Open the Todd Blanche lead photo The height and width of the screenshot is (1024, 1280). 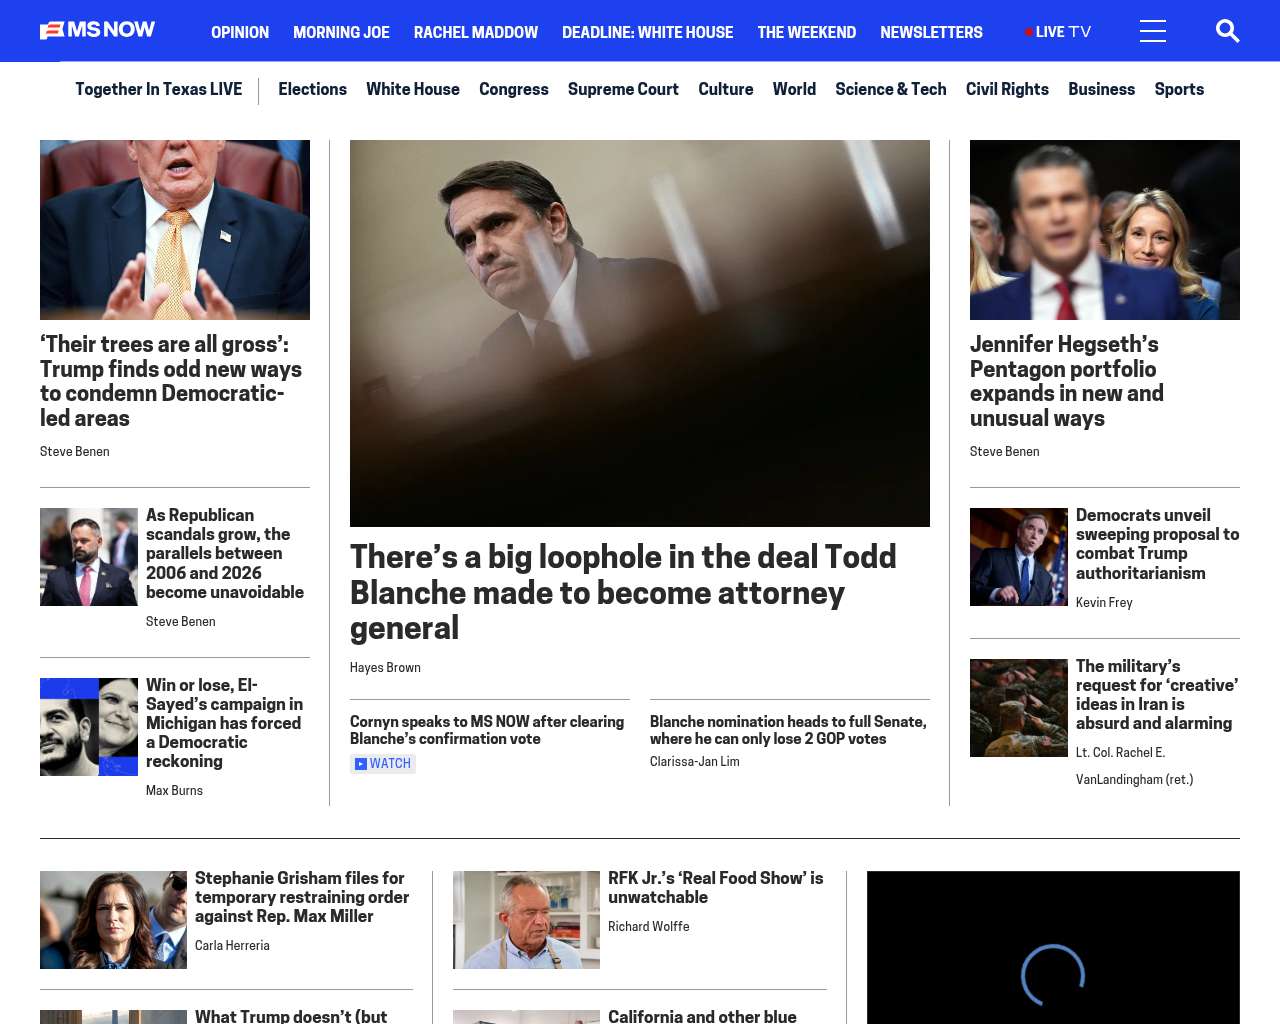click(640, 333)
